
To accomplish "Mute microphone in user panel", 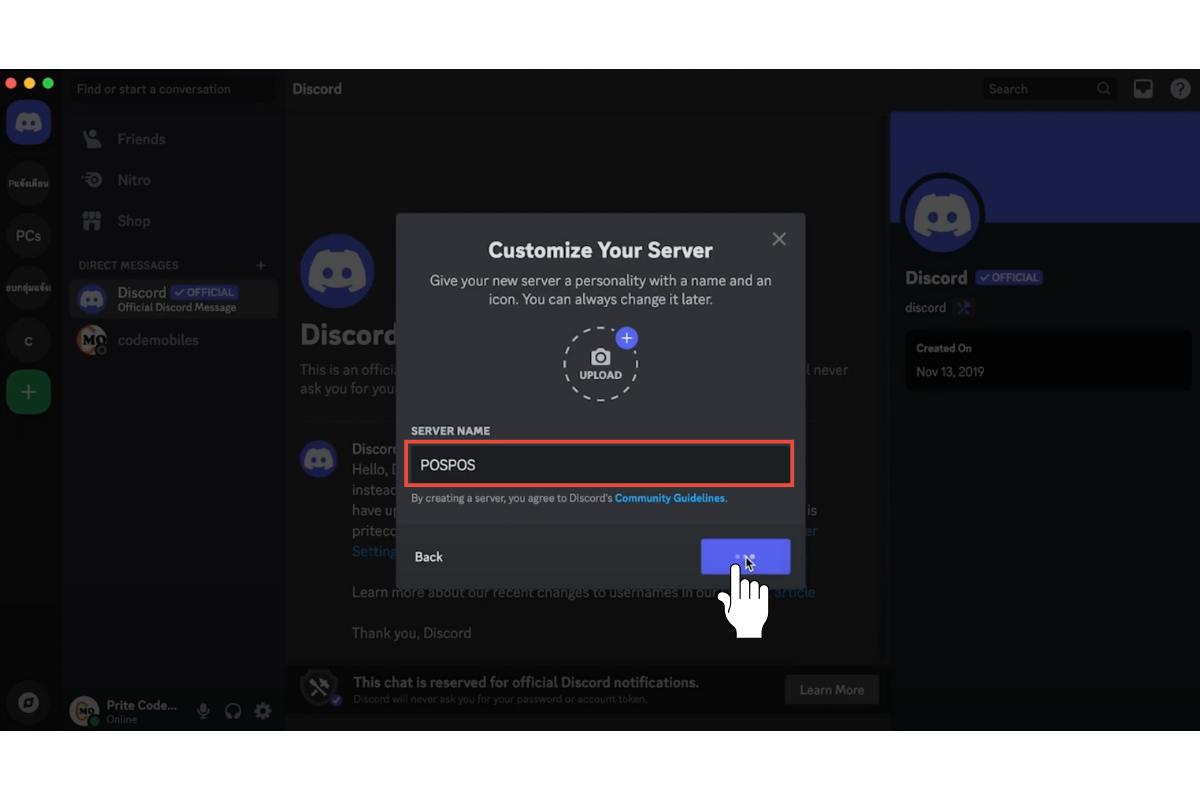I will point(203,711).
